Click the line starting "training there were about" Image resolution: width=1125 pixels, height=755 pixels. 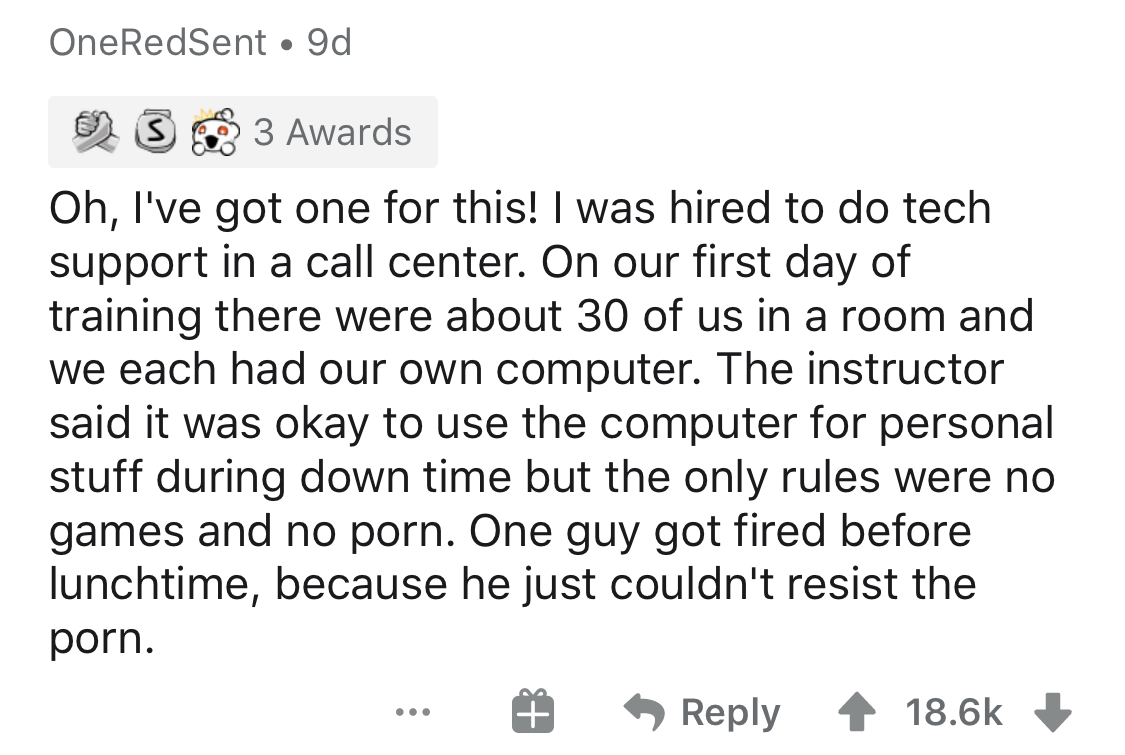[540, 316]
